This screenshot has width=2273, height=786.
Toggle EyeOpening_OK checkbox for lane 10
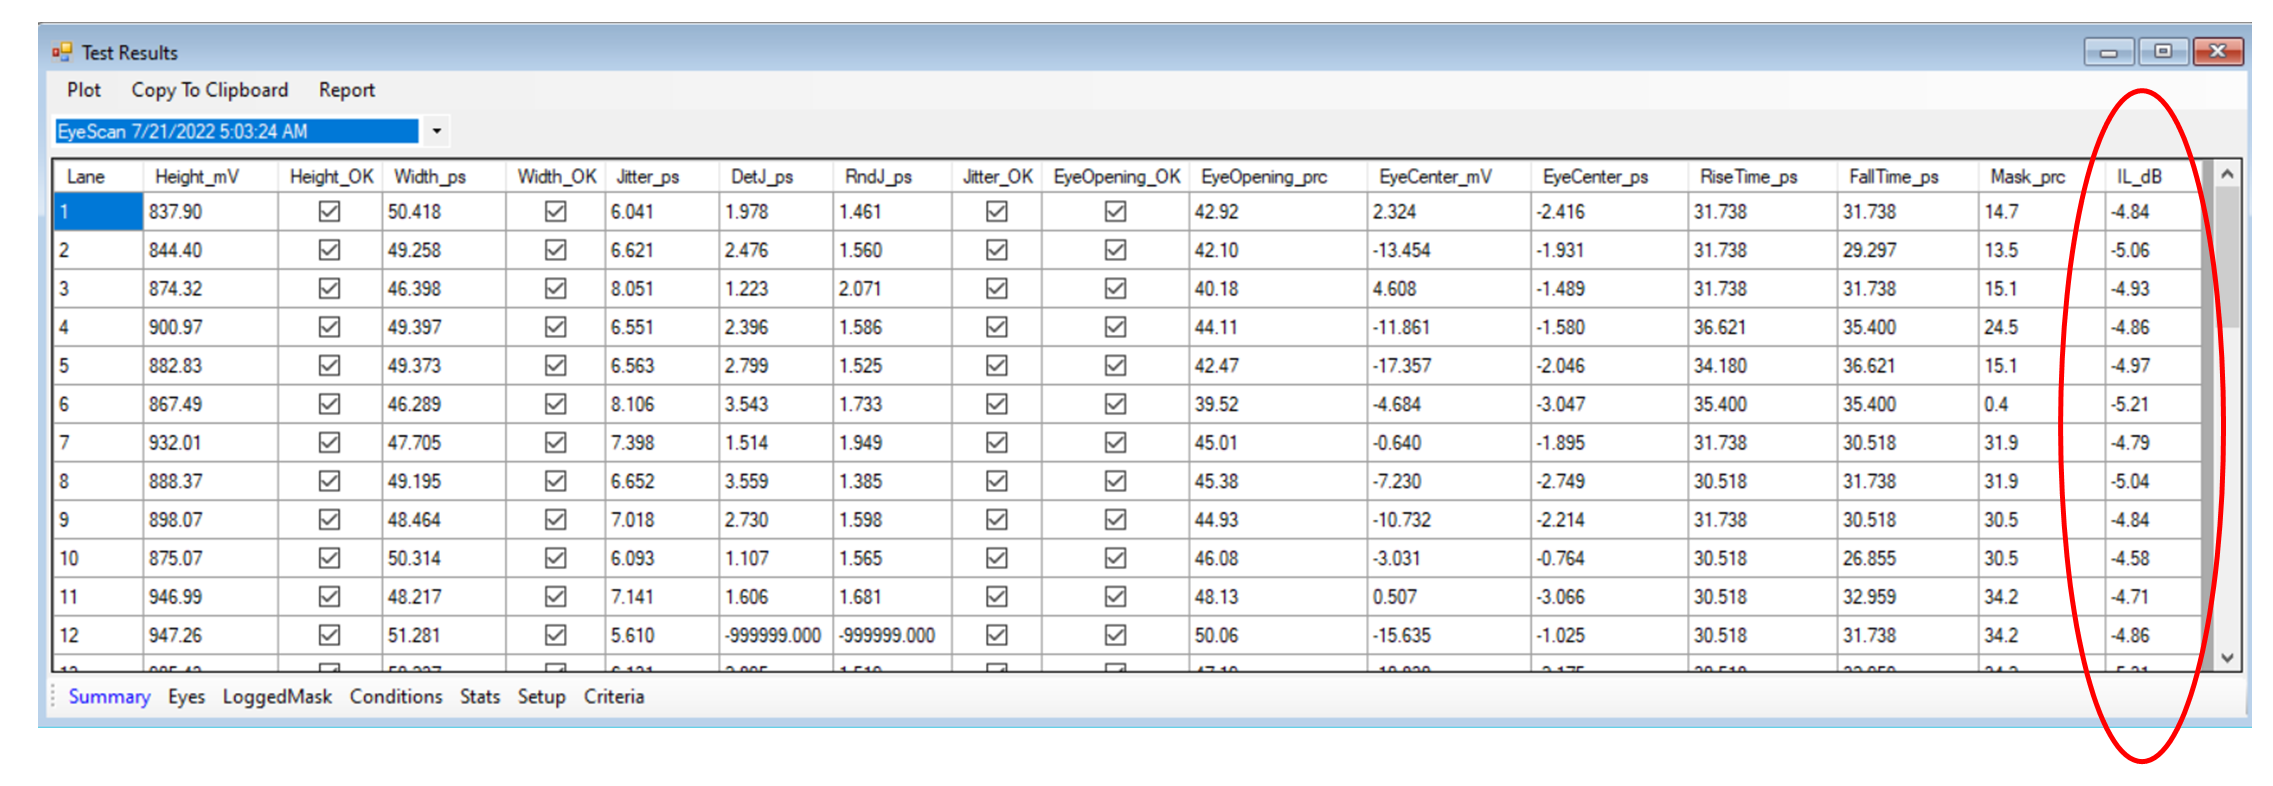pos(1115,558)
